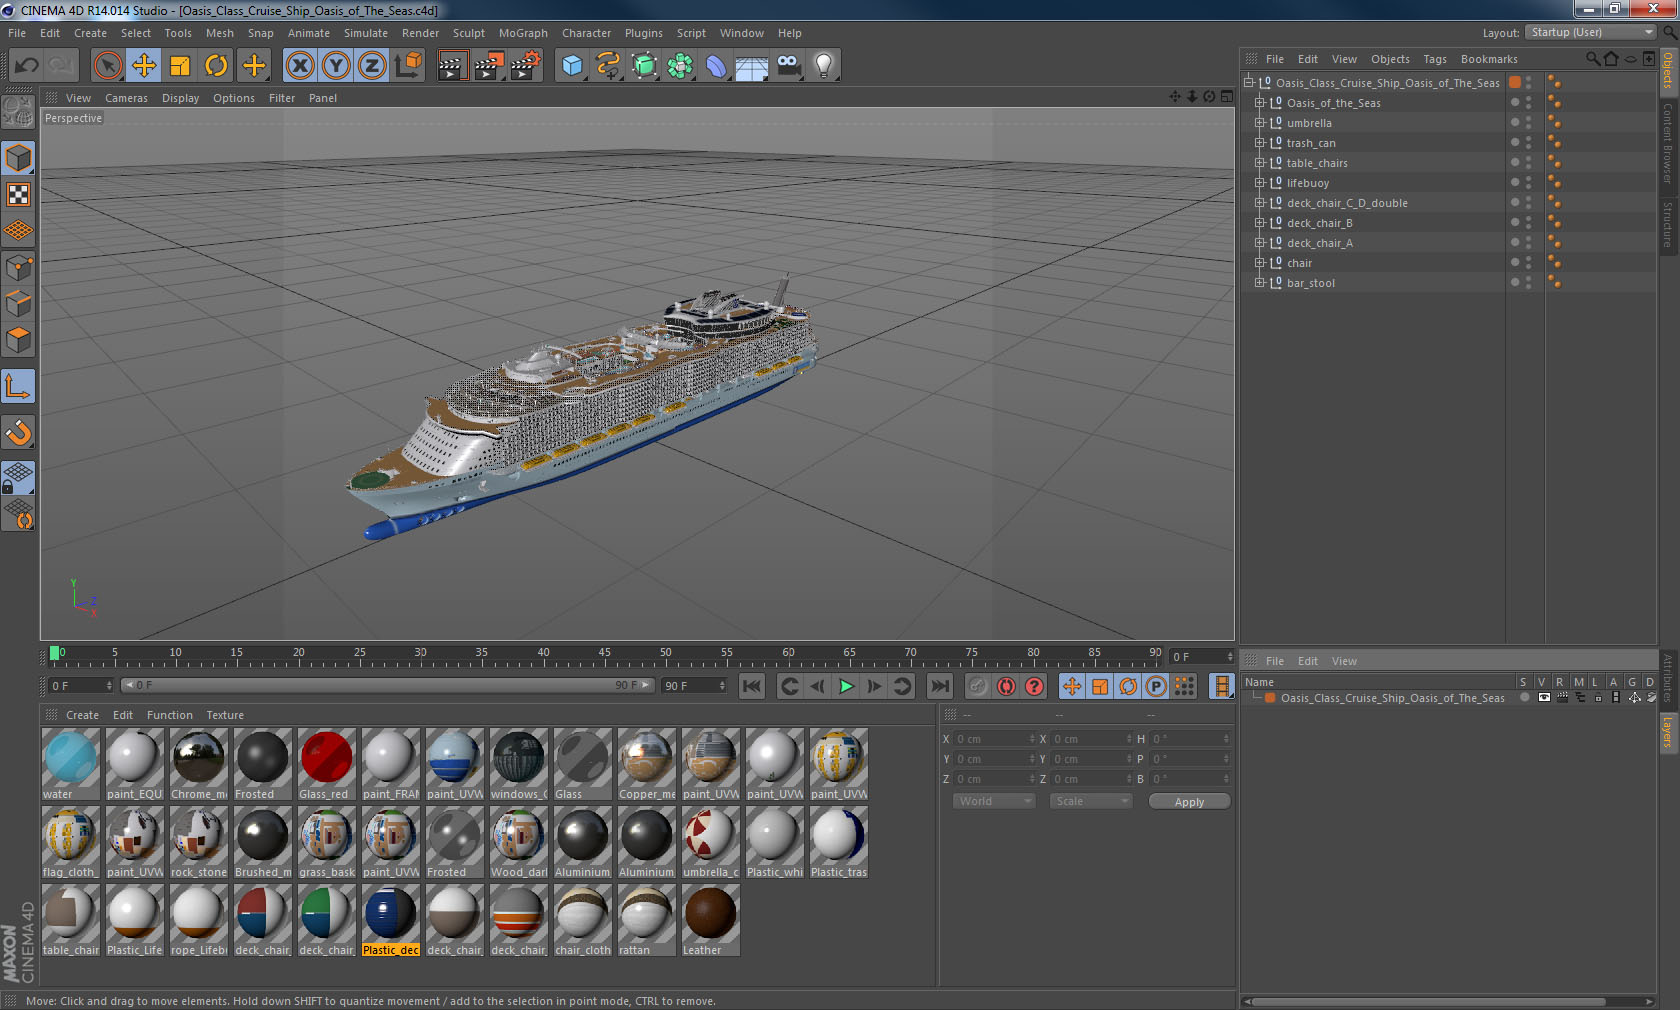Viewport: 1680px width, 1010px height.
Task: Open the MoGraph menu
Action: coord(523,33)
